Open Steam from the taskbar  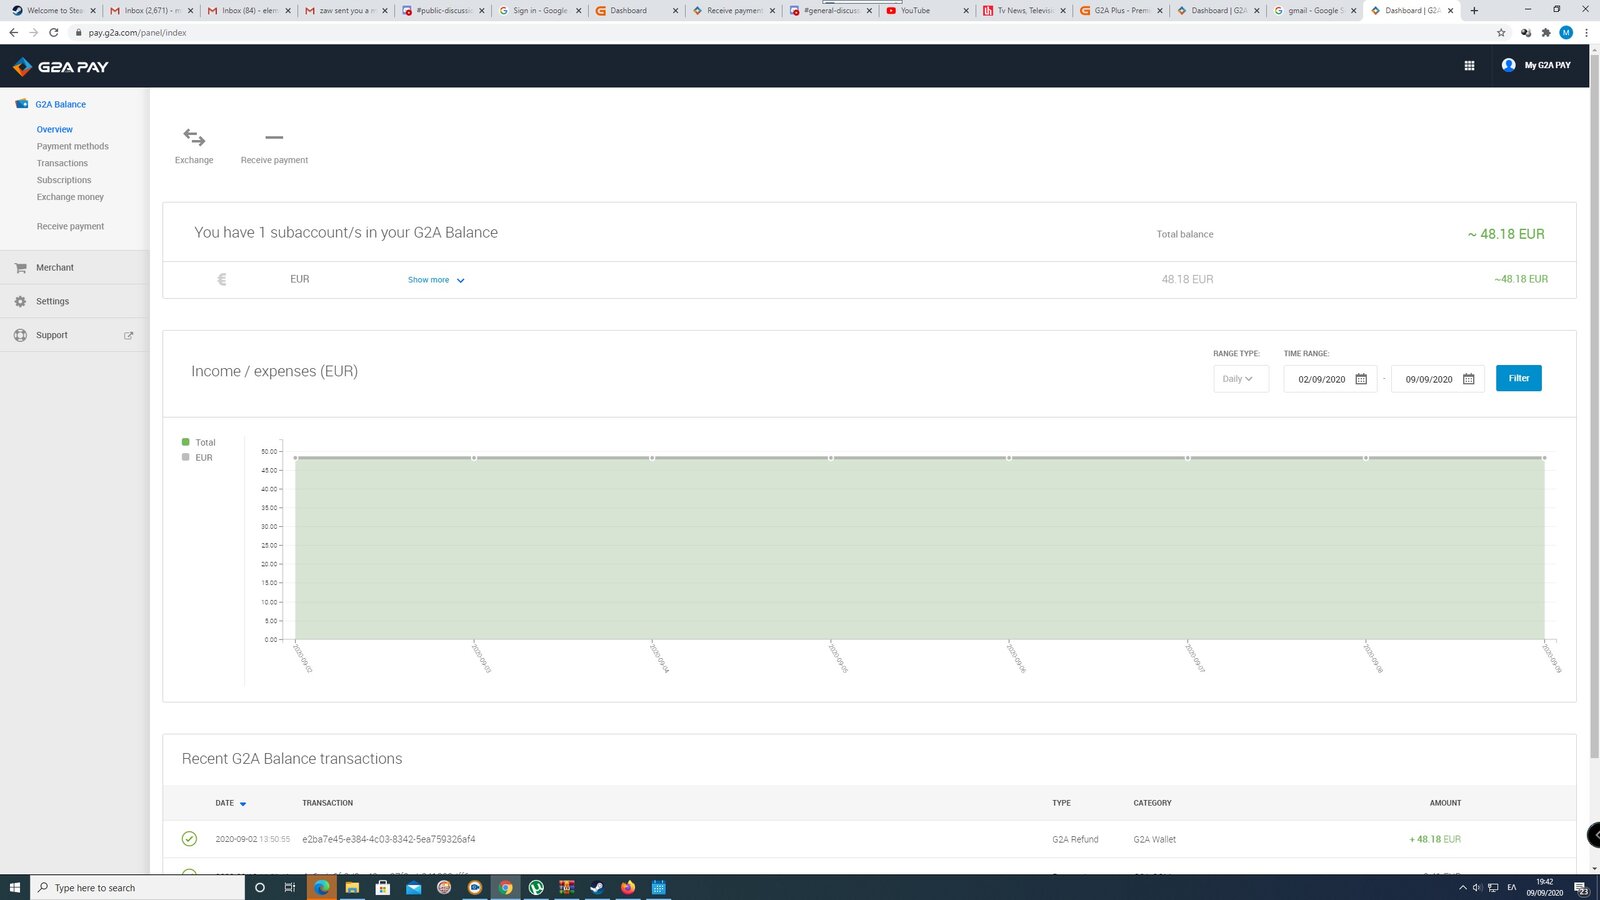coord(597,887)
